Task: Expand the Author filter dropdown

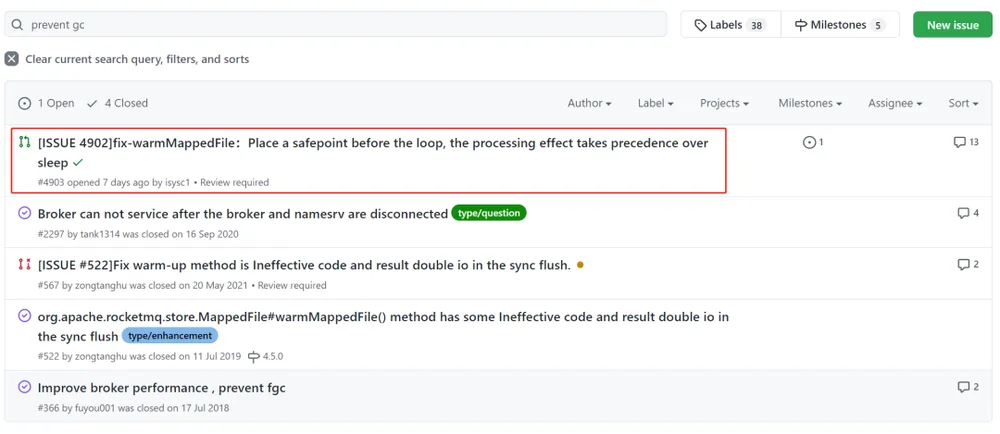Action: tap(589, 103)
